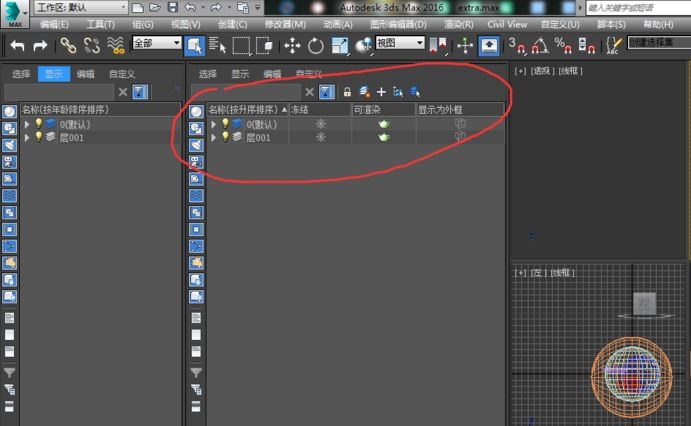Expand 0(默认) layer in right explorer
The height and width of the screenshot is (426, 691).
[214, 125]
